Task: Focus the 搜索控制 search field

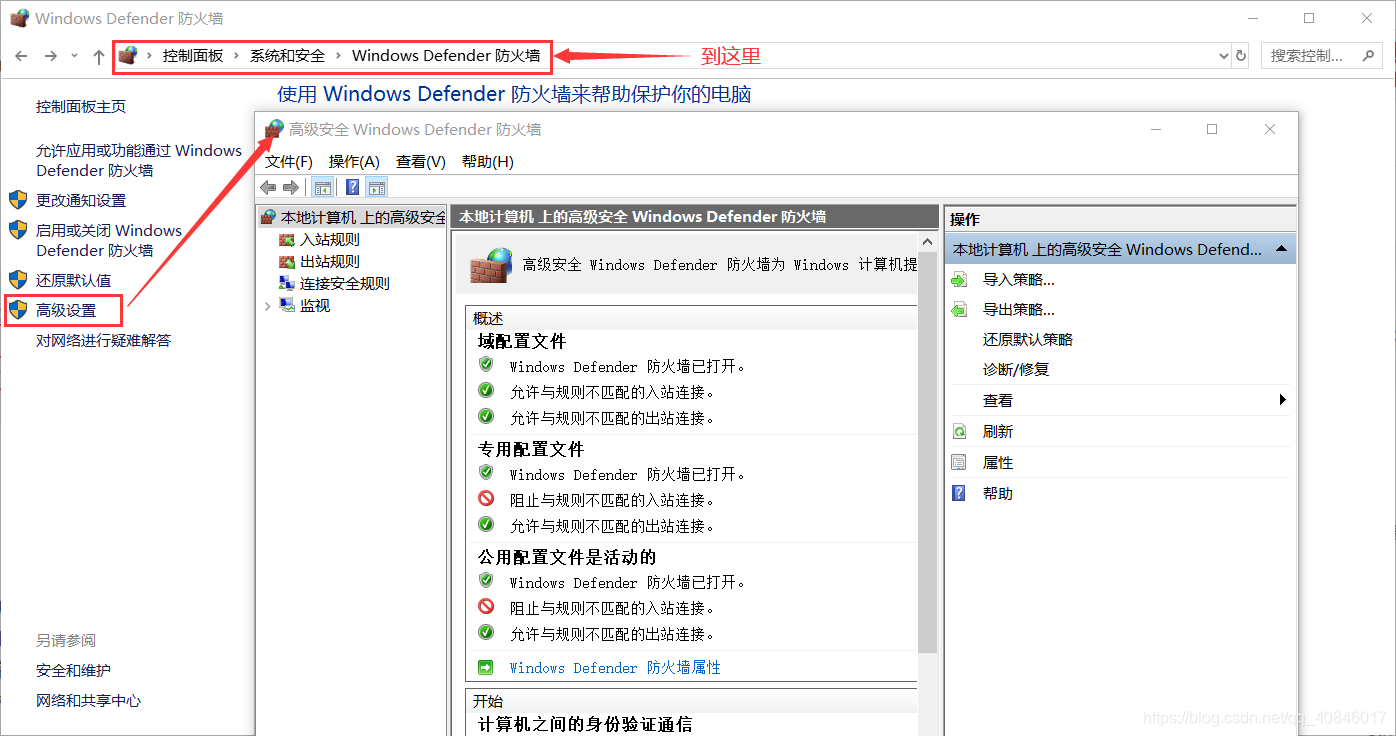Action: pyautogui.click(x=1307, y=56)
